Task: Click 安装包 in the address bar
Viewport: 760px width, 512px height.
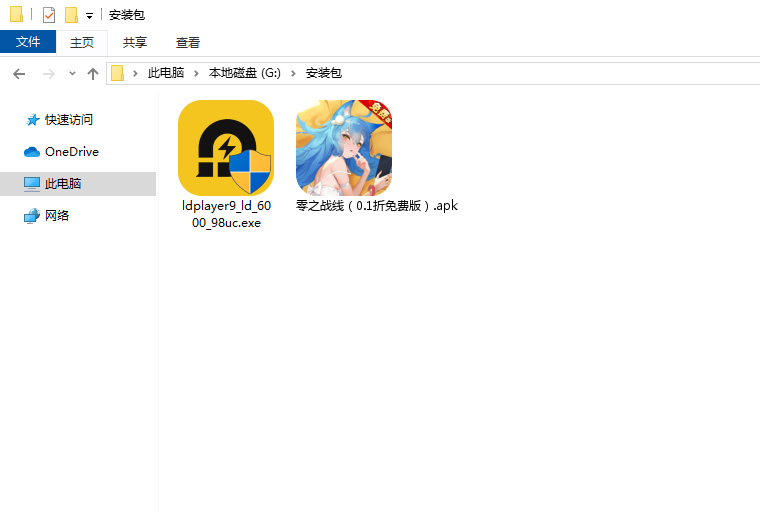Action: pyautogui.click(x=323, y=73)
